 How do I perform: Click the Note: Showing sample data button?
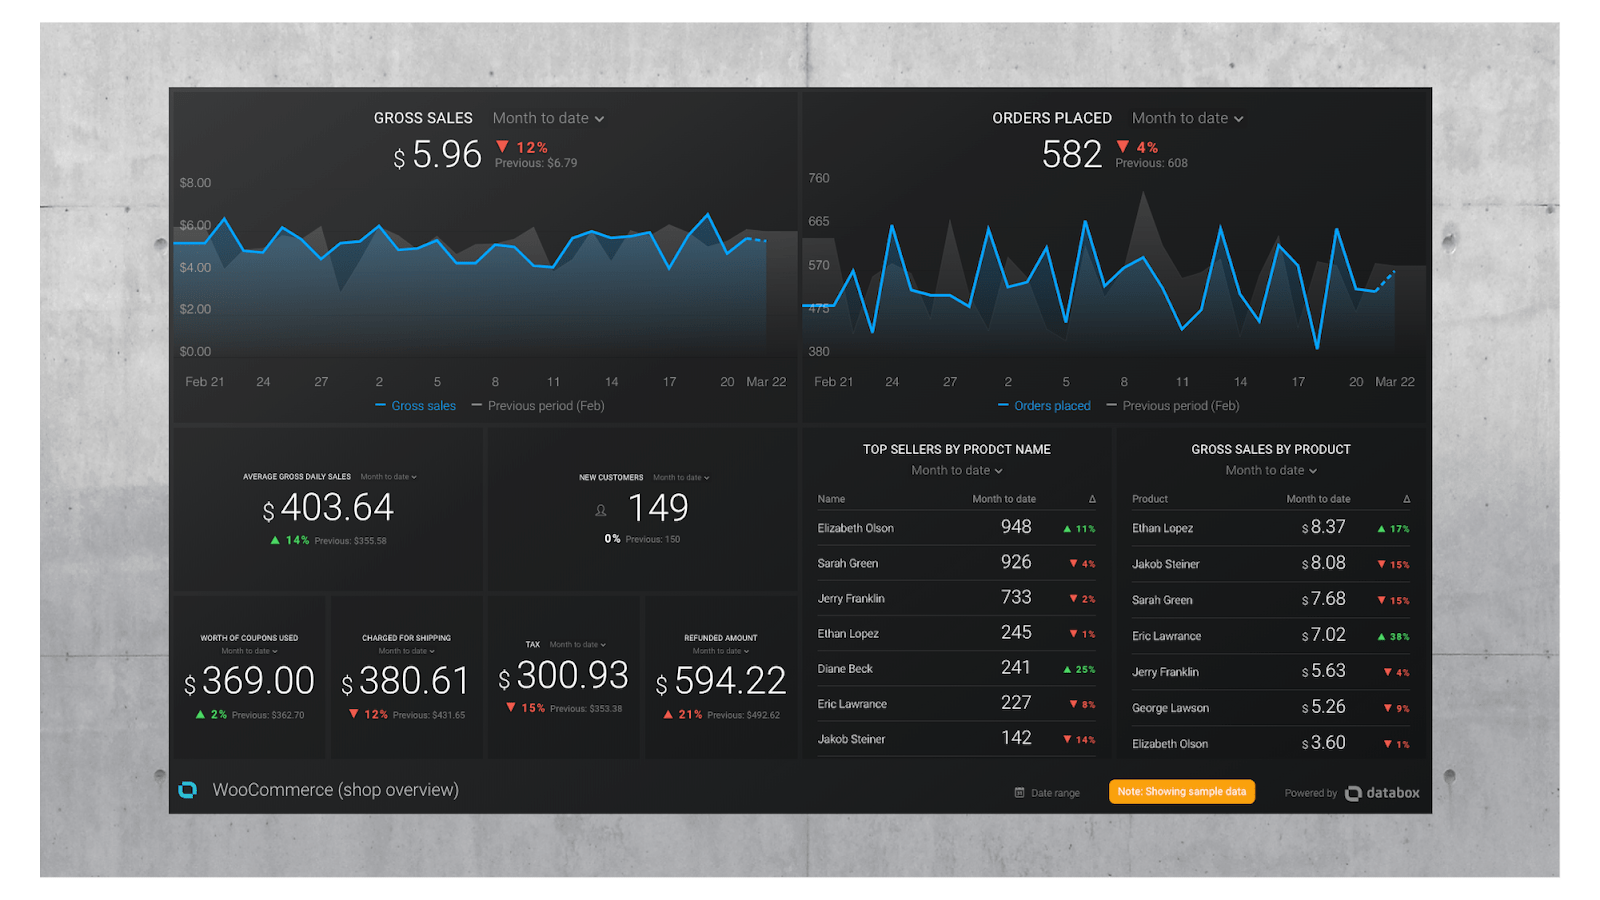click(x=1182, y=792)
